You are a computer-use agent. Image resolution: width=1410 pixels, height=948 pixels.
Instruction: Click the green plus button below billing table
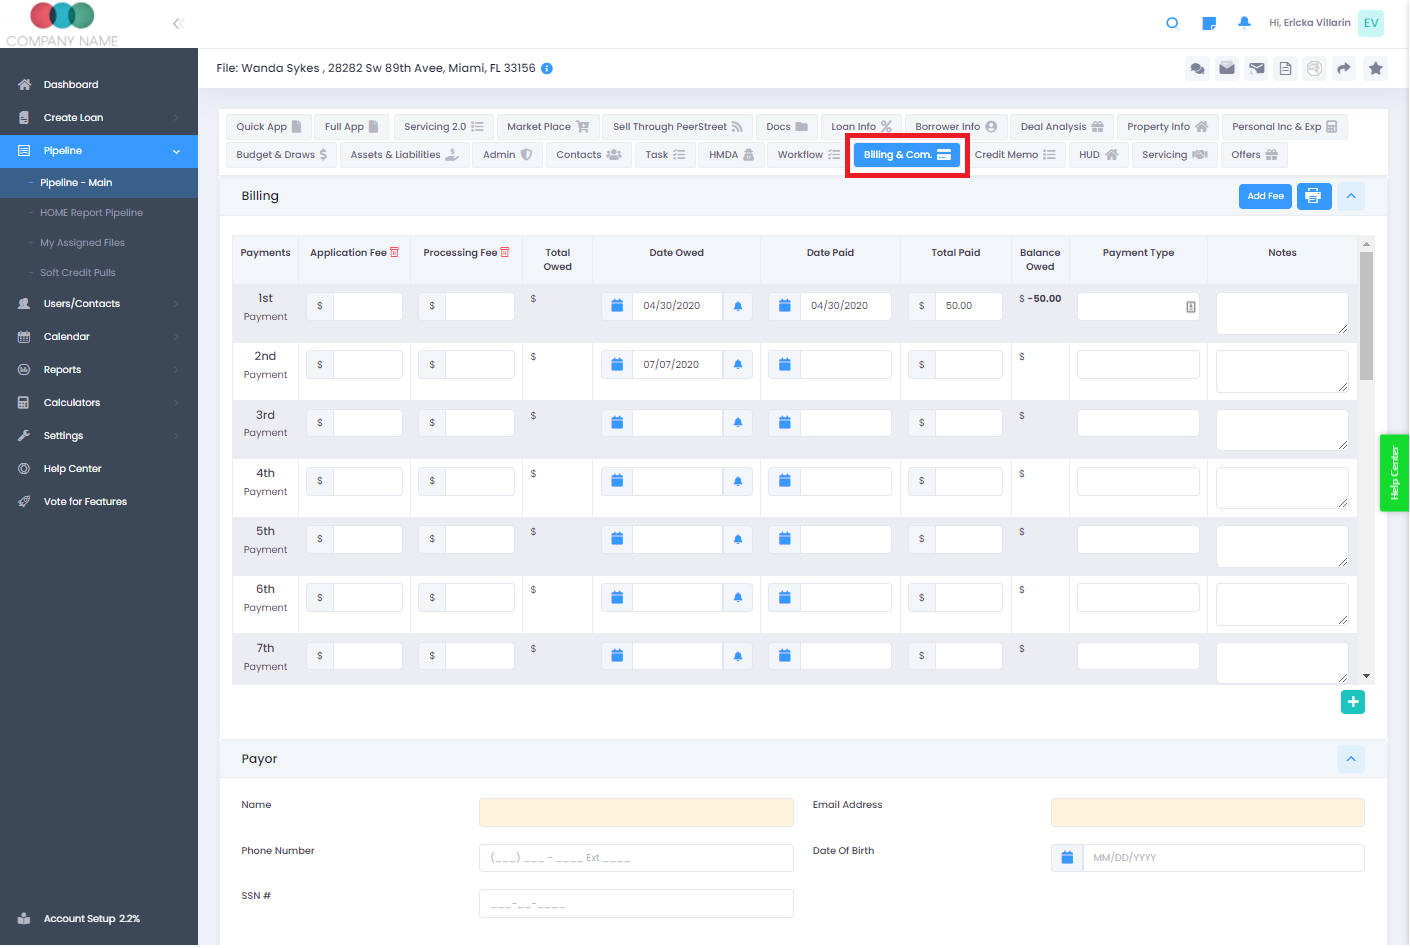pos(1353,702)
